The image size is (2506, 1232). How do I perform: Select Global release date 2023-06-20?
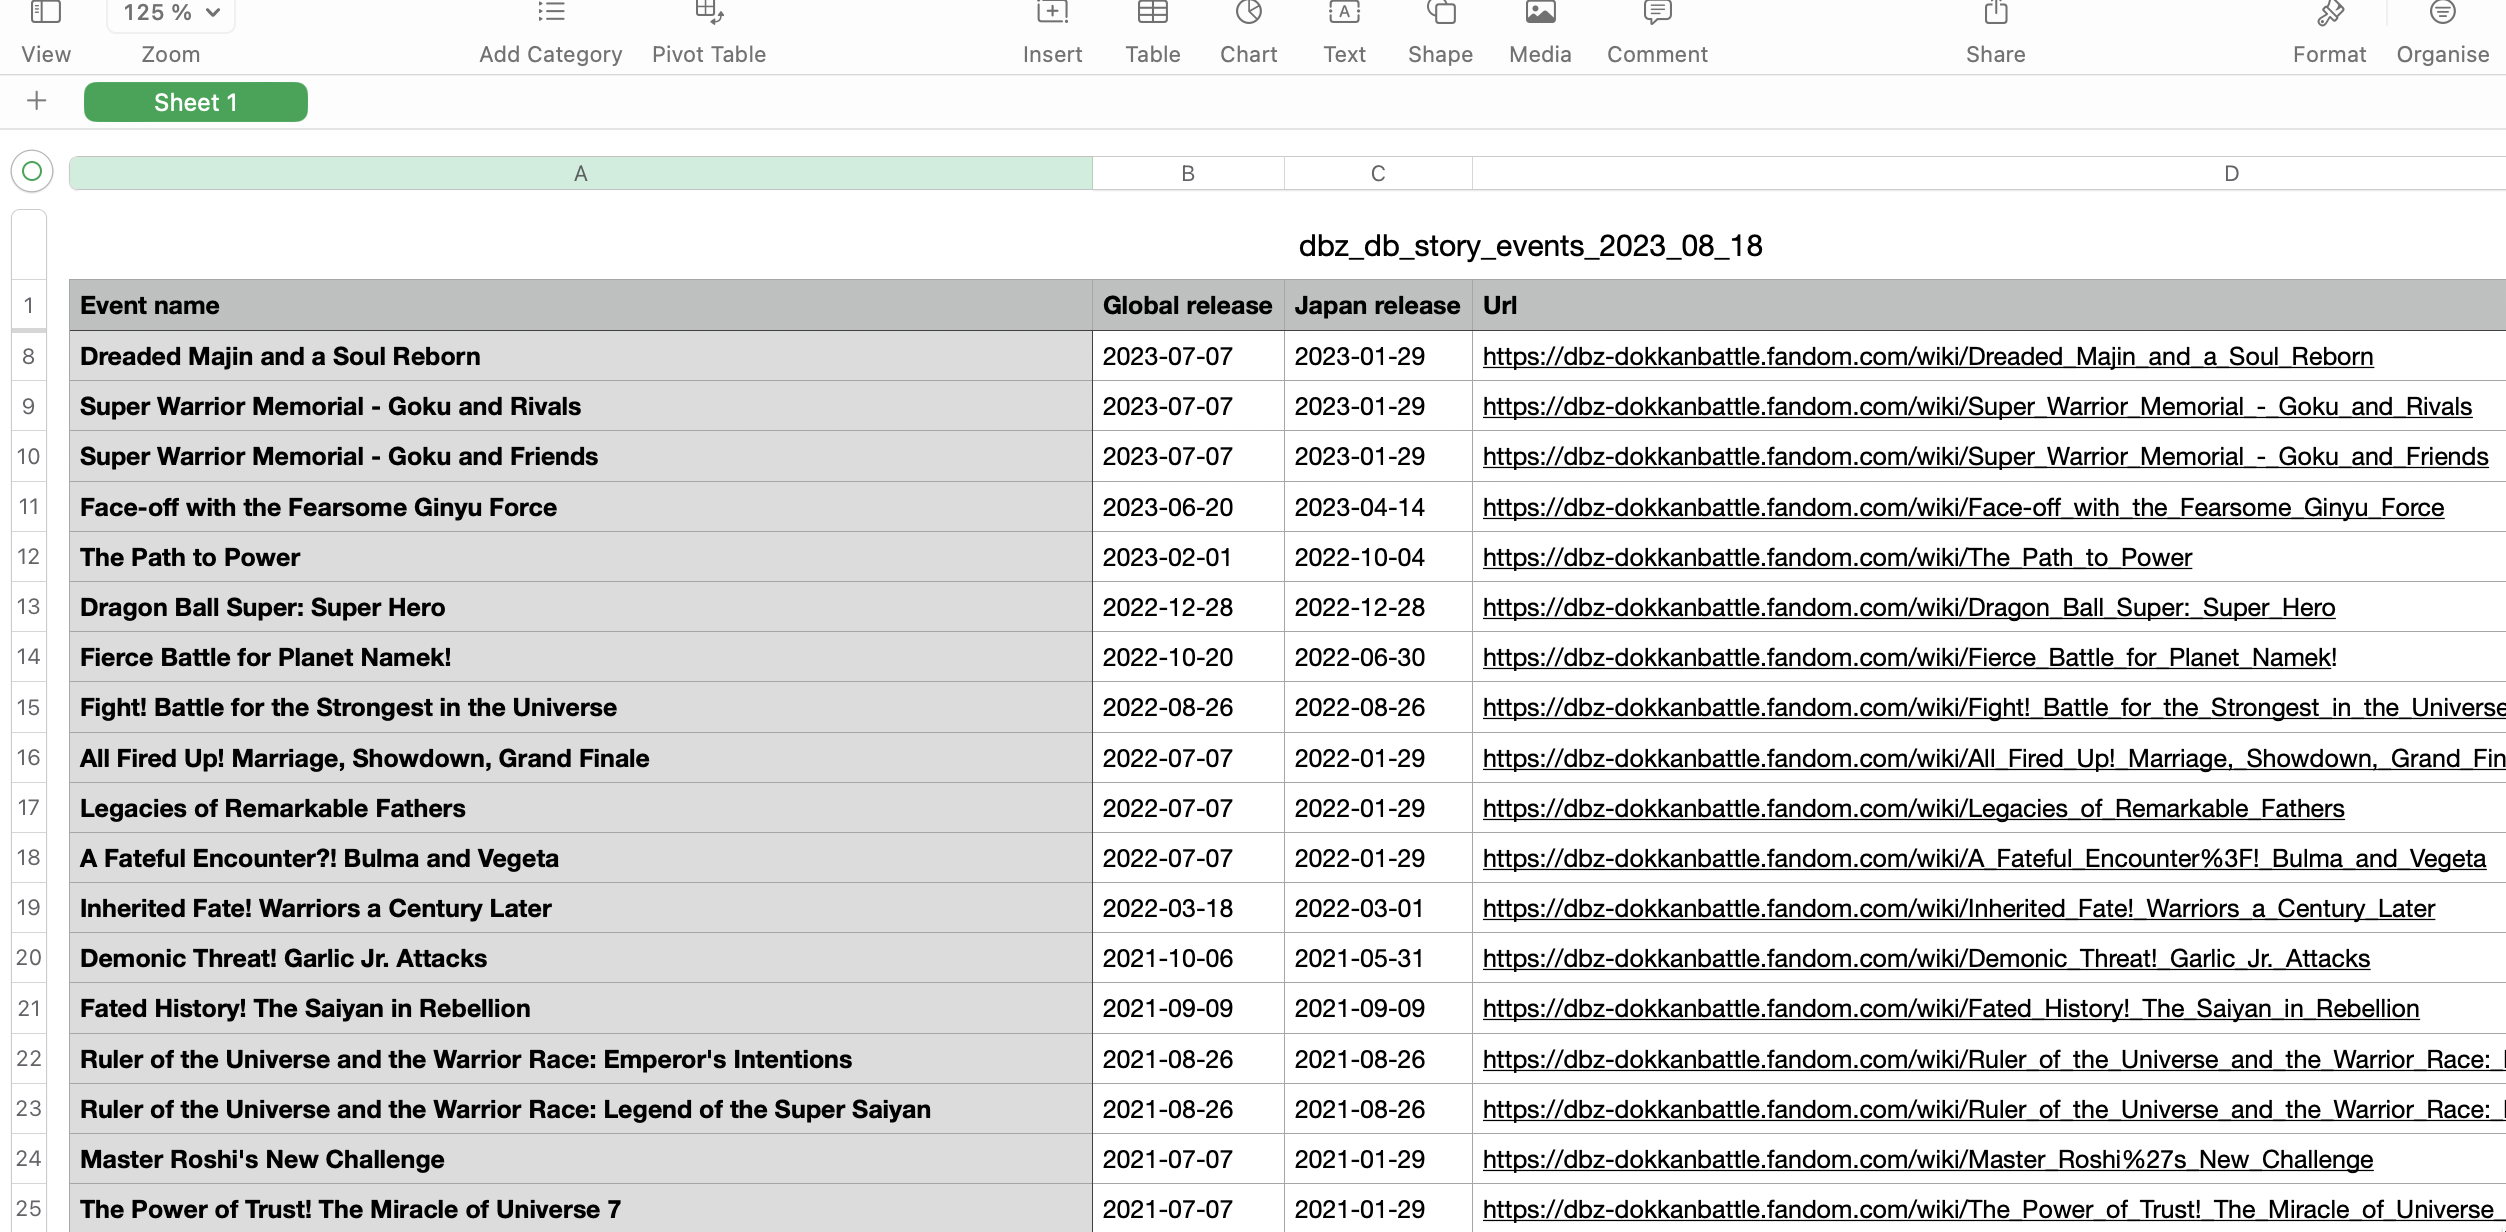(x=1188, y=507)
